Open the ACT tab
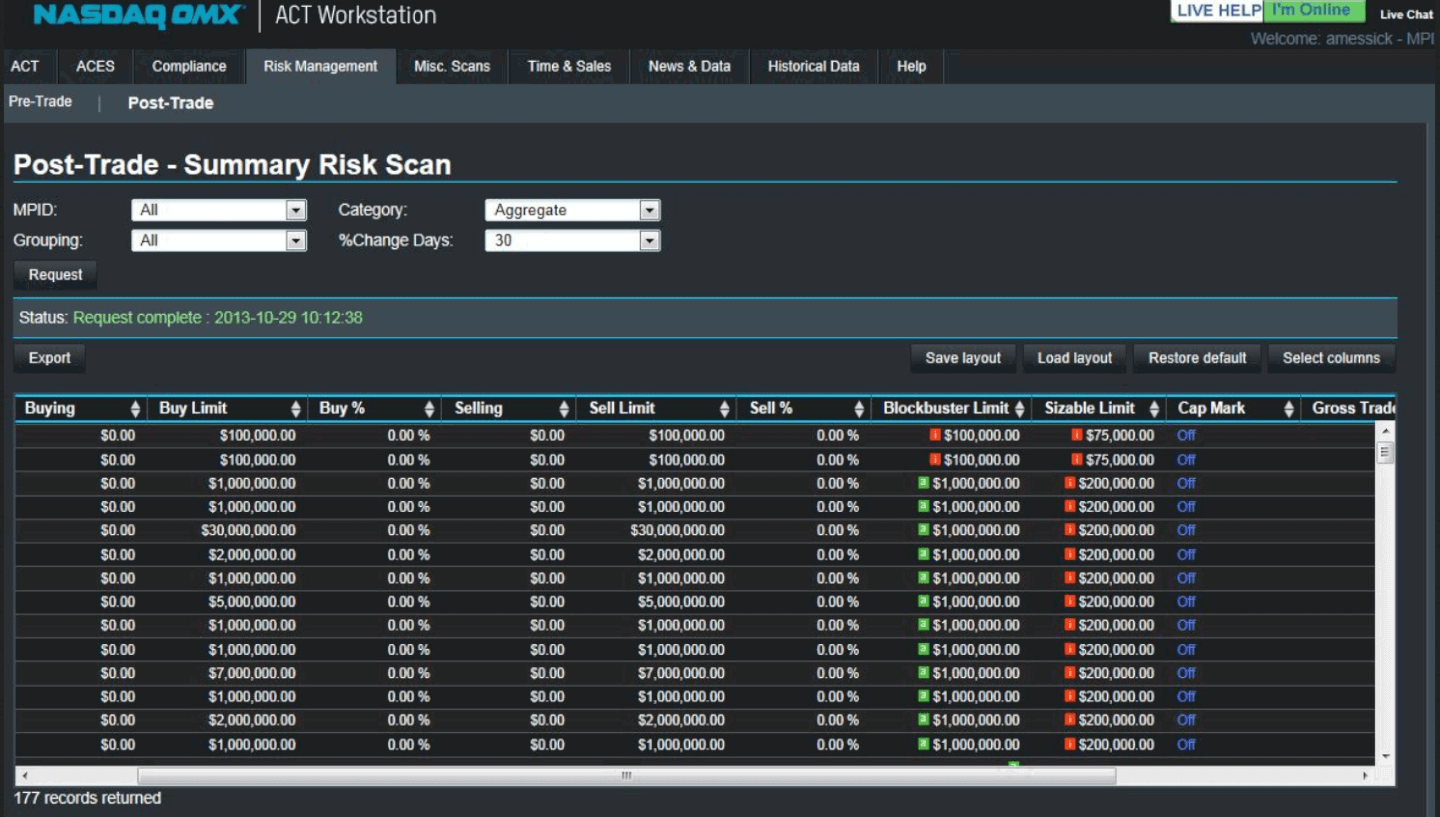This screenshot has width=1440, height=817. pyautogui.click(x=25, y=66)
